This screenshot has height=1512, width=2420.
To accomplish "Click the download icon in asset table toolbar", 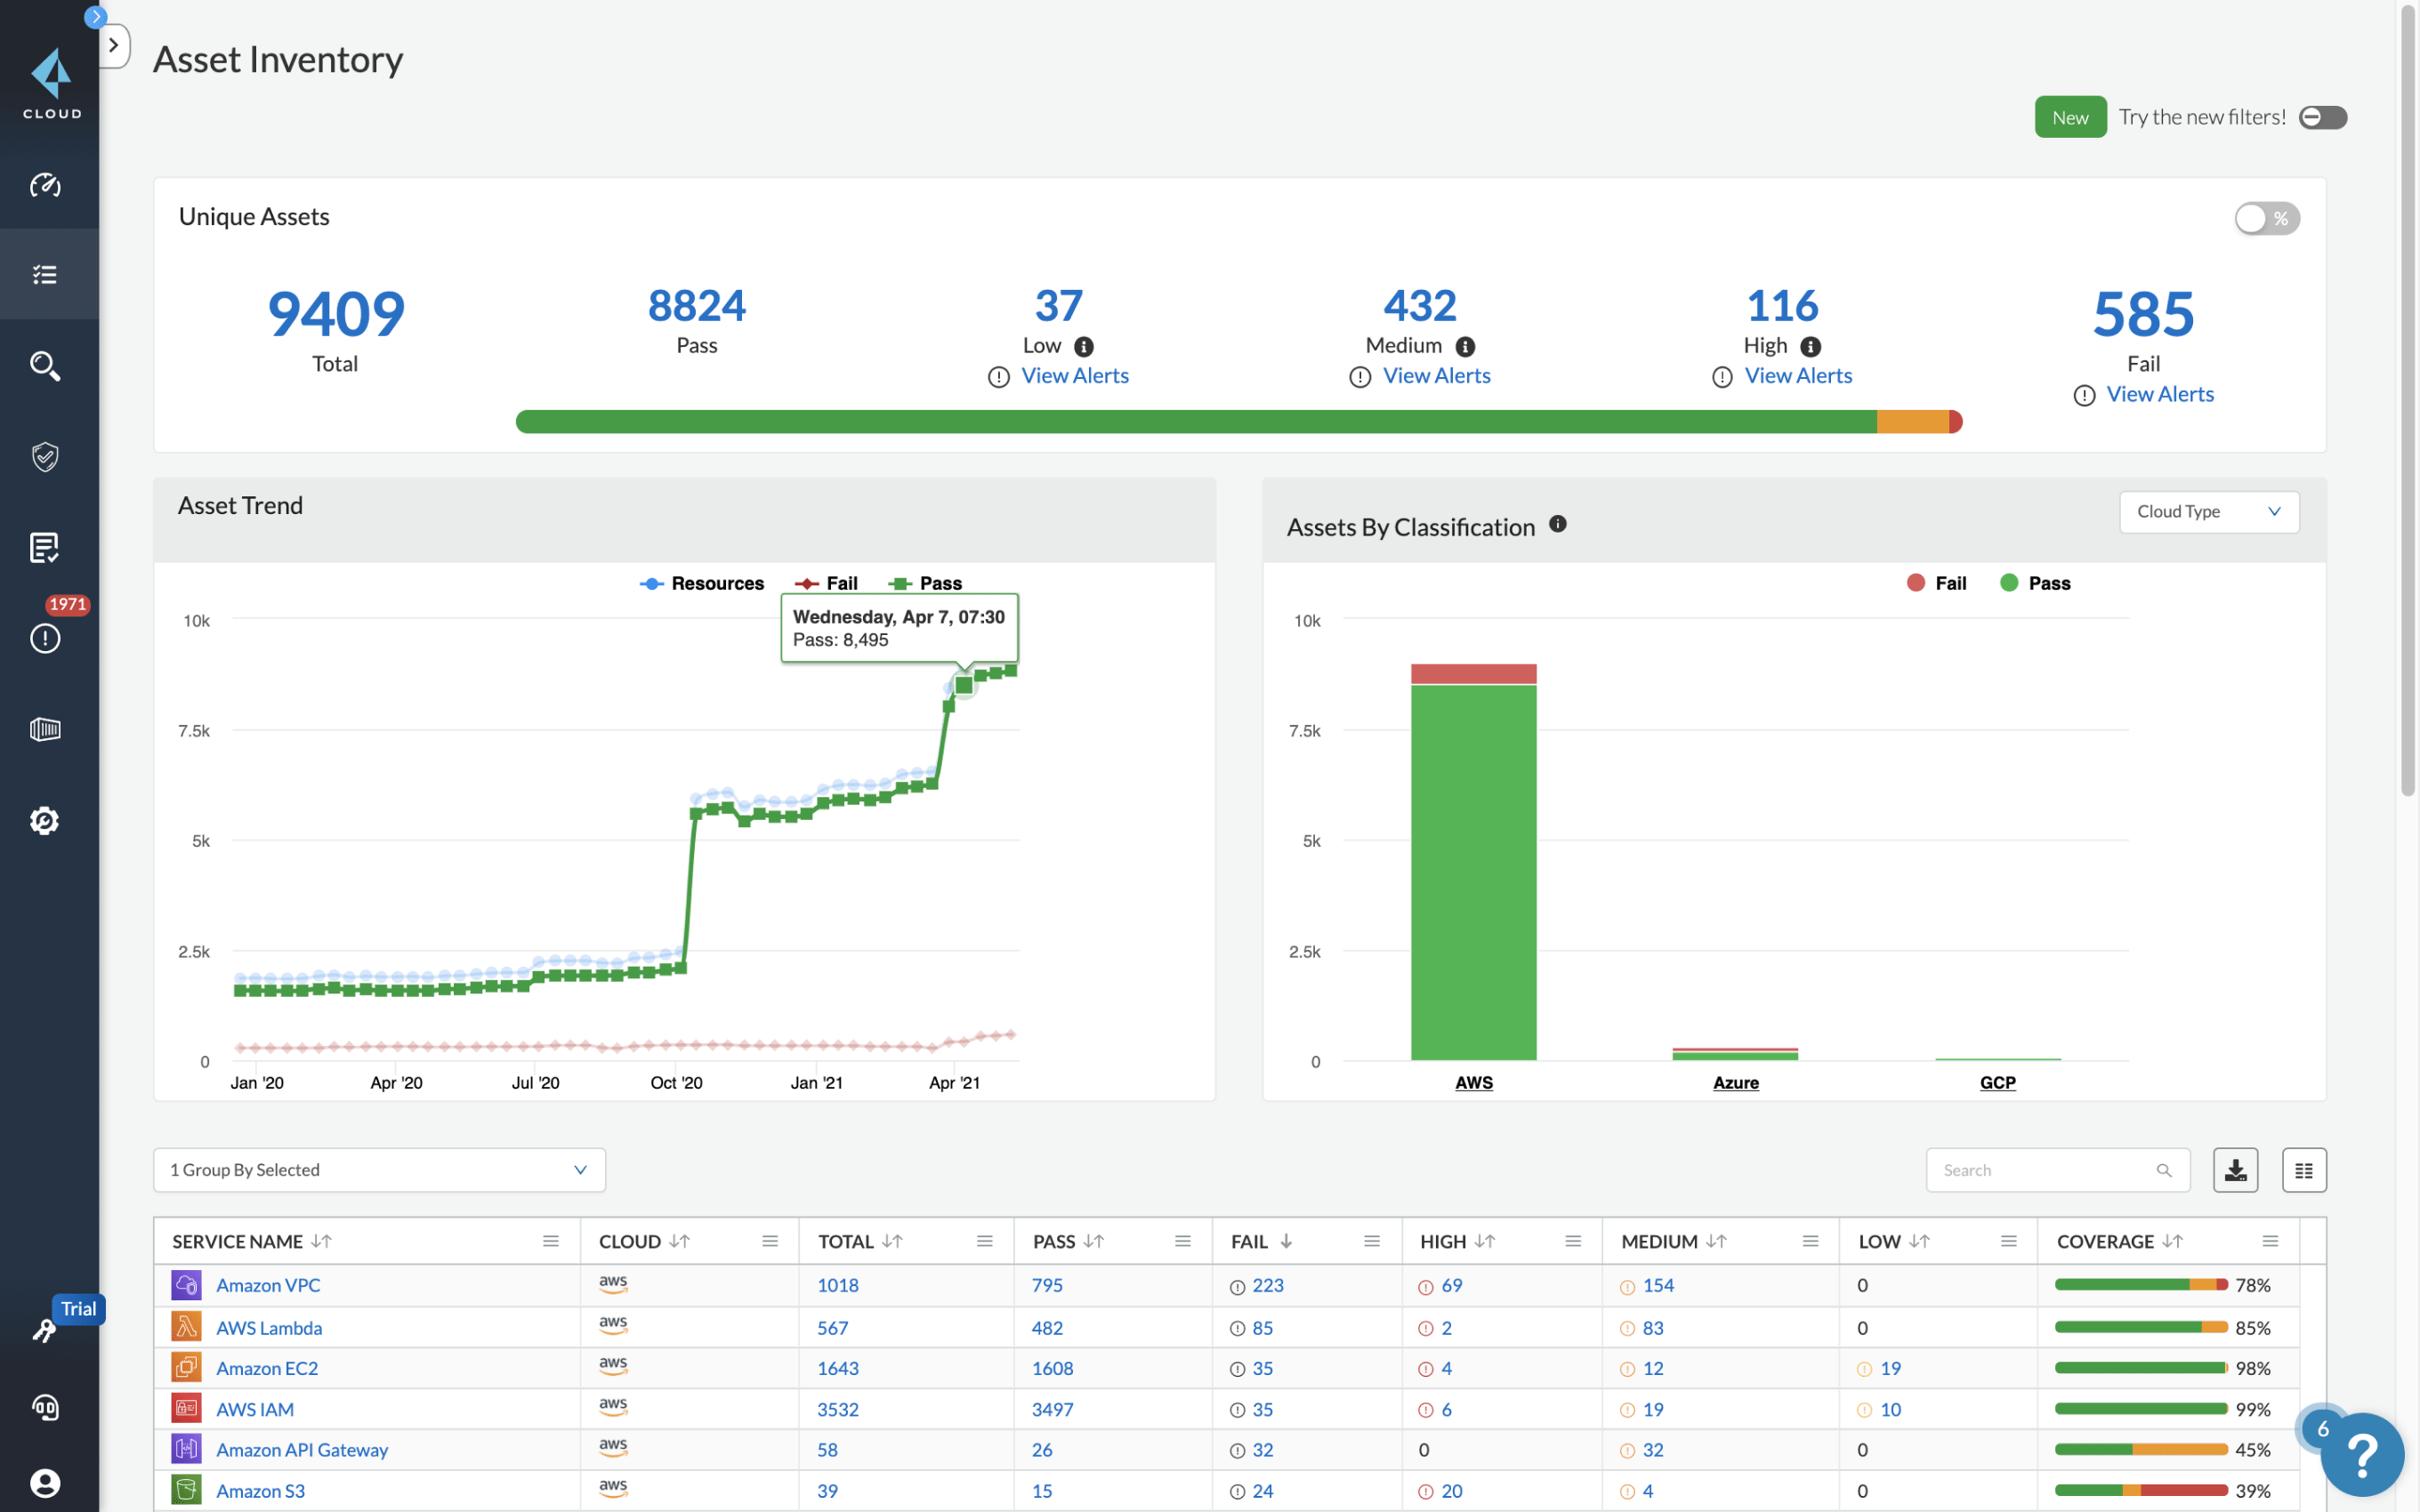I will pyautogui.click(x=2235, y=1169).
